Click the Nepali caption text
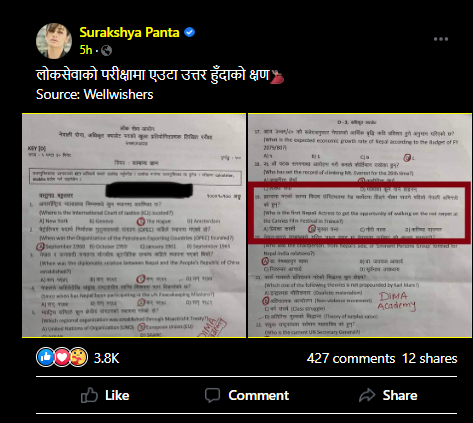Screen dimensions: 473x423 tap(153, 75)
